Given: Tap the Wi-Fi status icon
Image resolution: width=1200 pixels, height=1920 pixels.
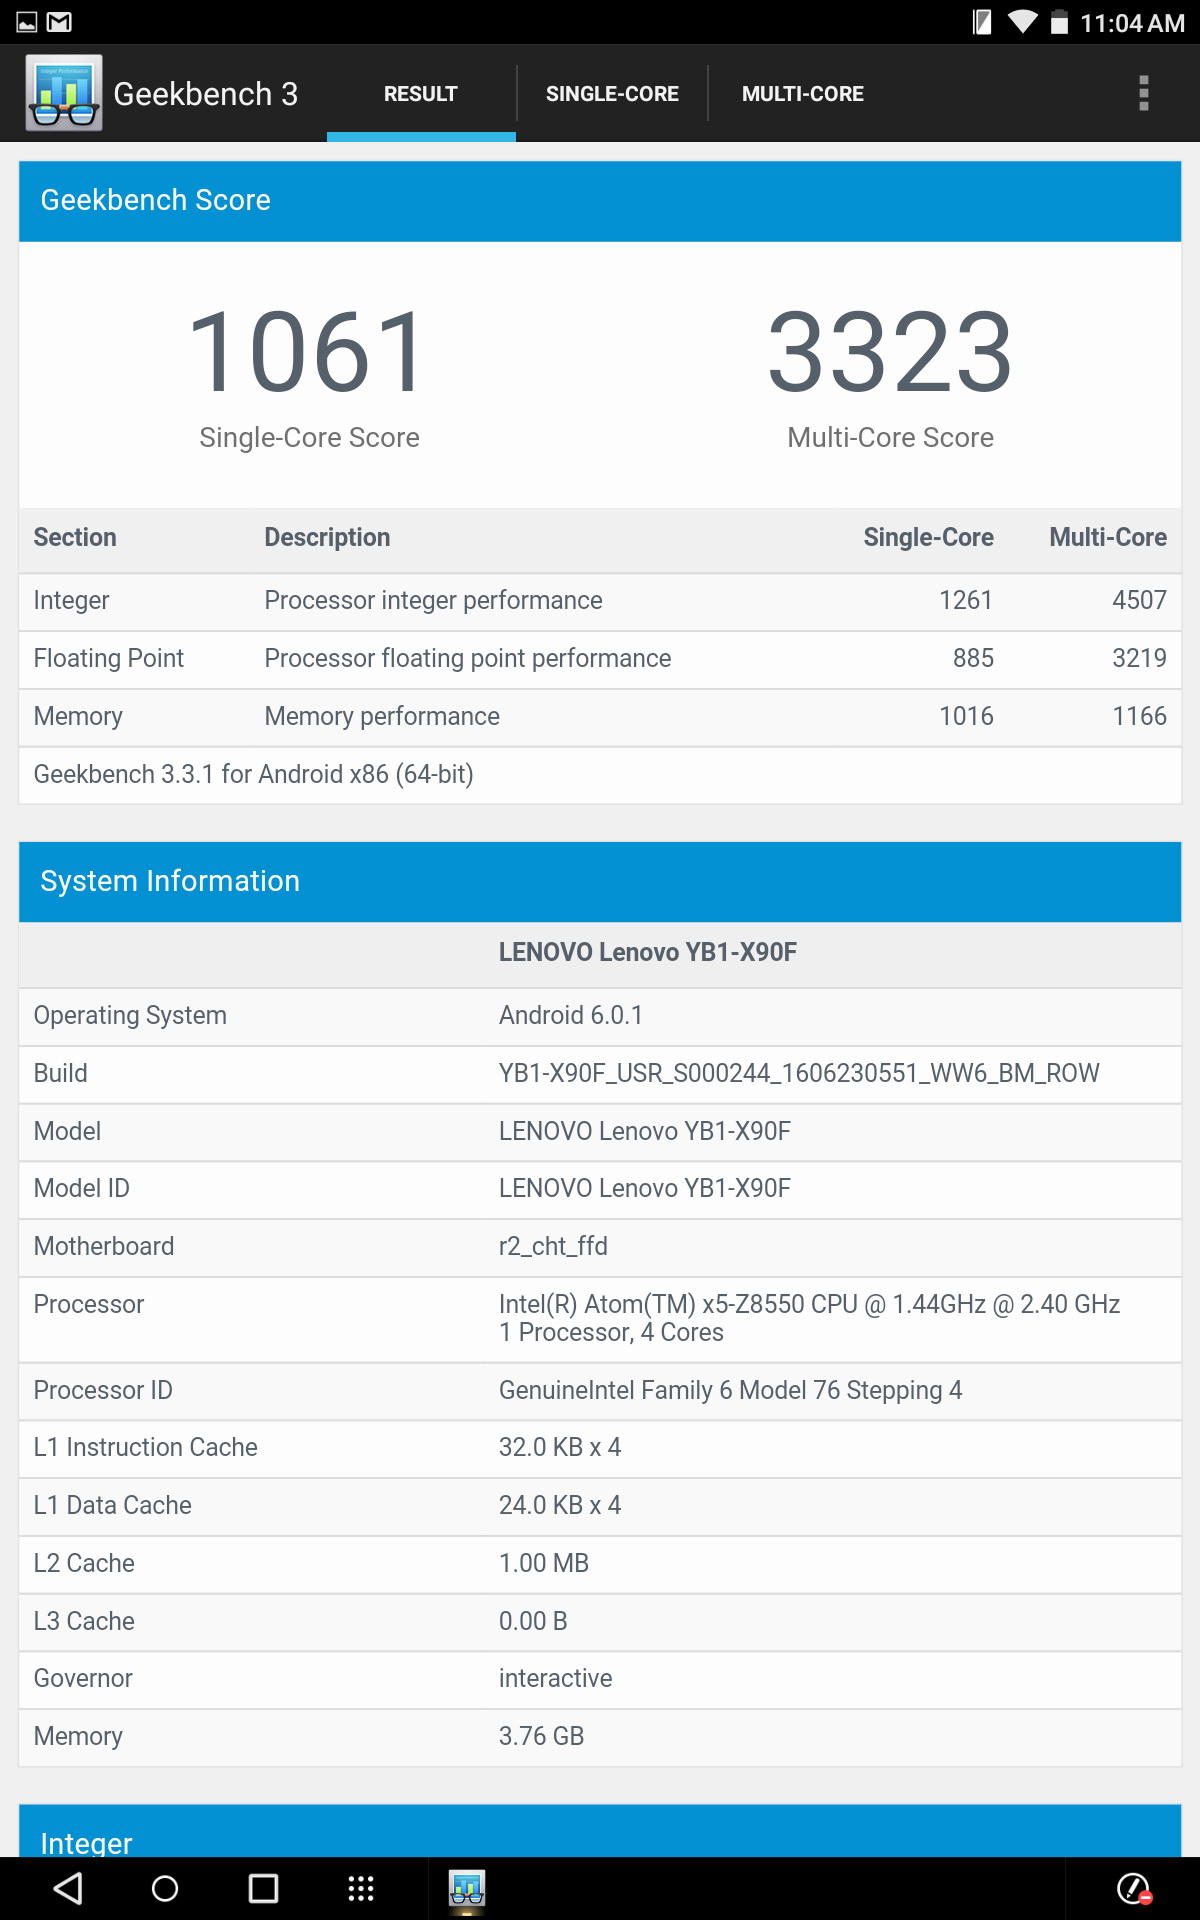Looking at the screenshot, I should [x=1022, y=22].
